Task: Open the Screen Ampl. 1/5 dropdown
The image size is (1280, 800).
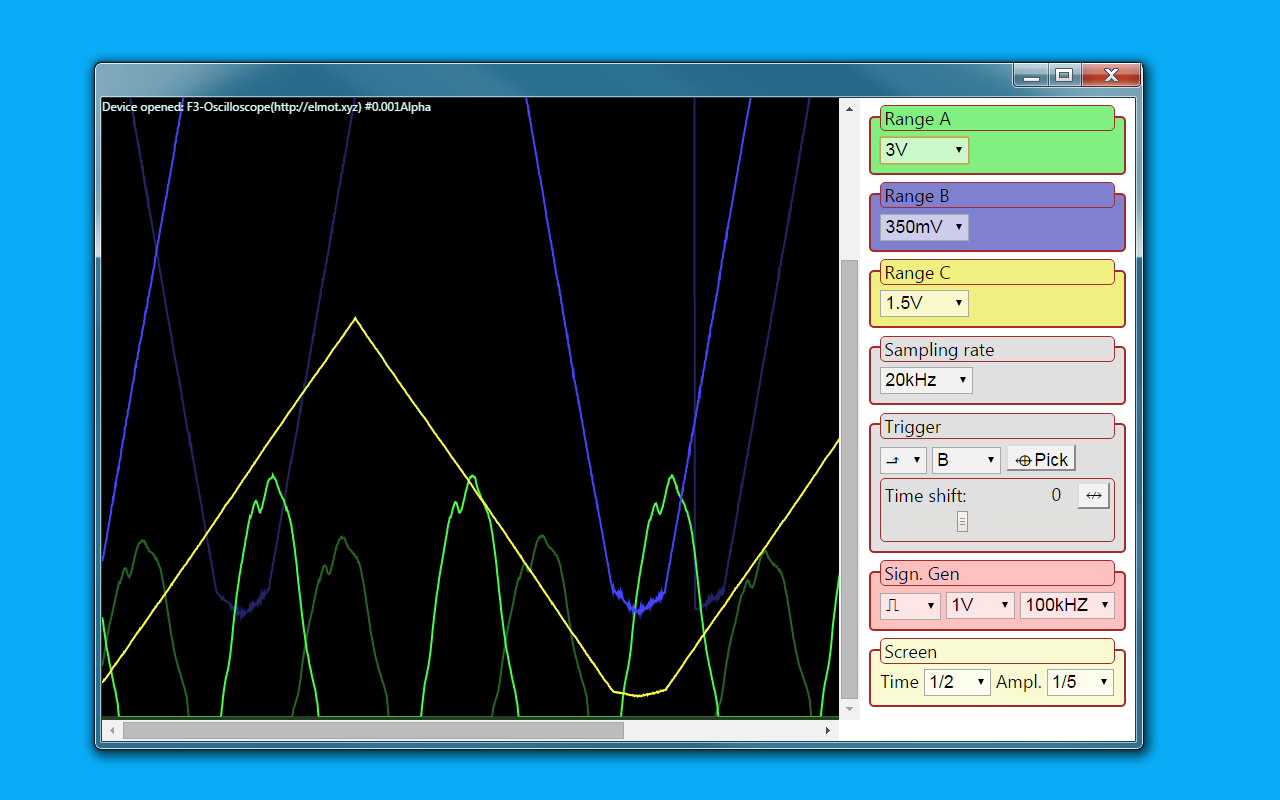Action: [1079, 682]
